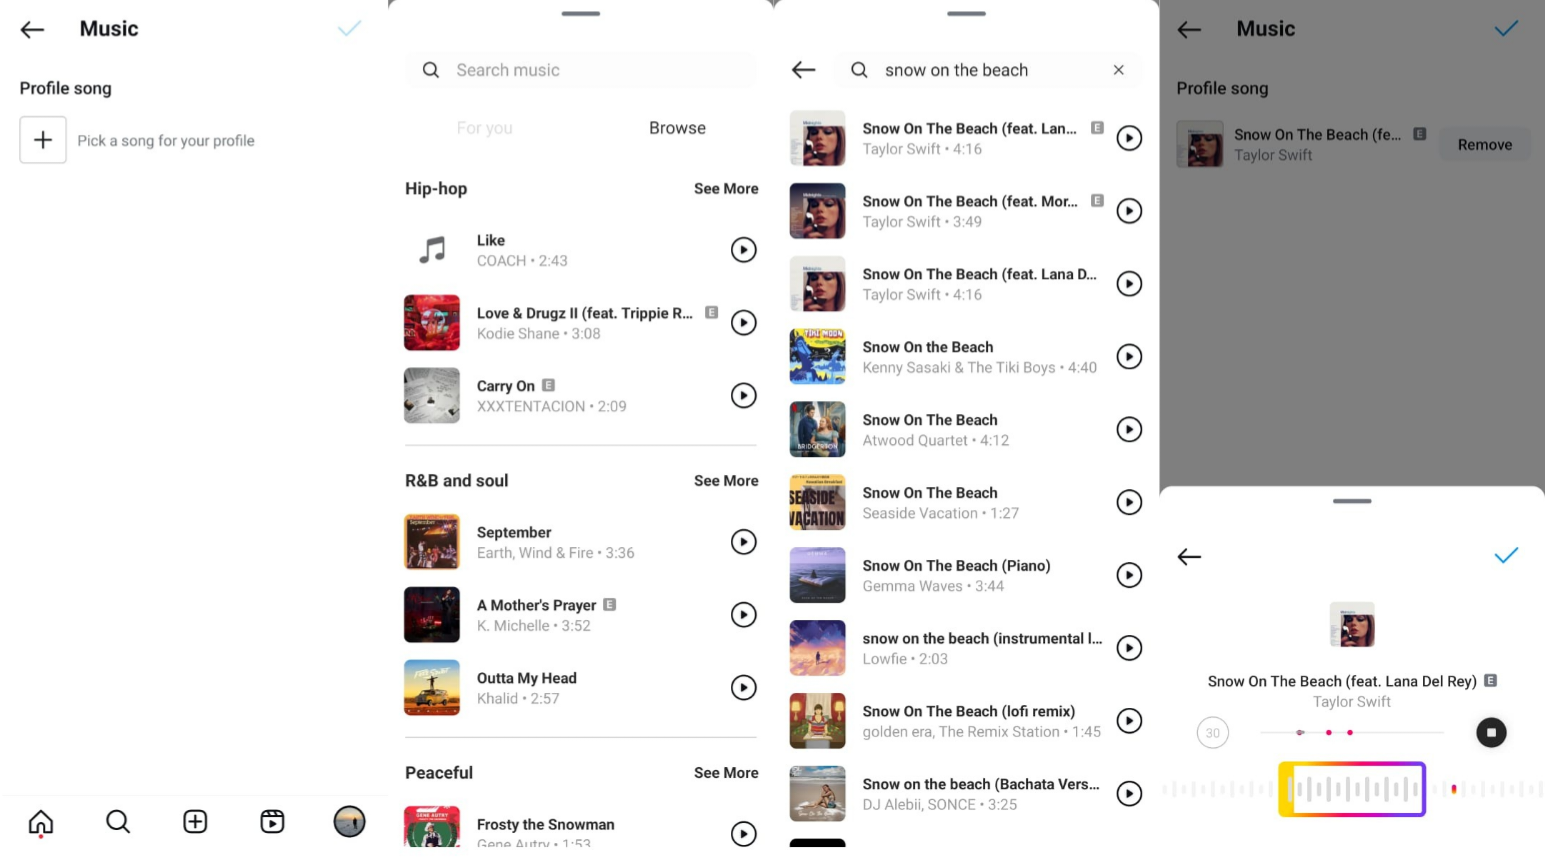Switch to the Browse tab

point(677,128)
